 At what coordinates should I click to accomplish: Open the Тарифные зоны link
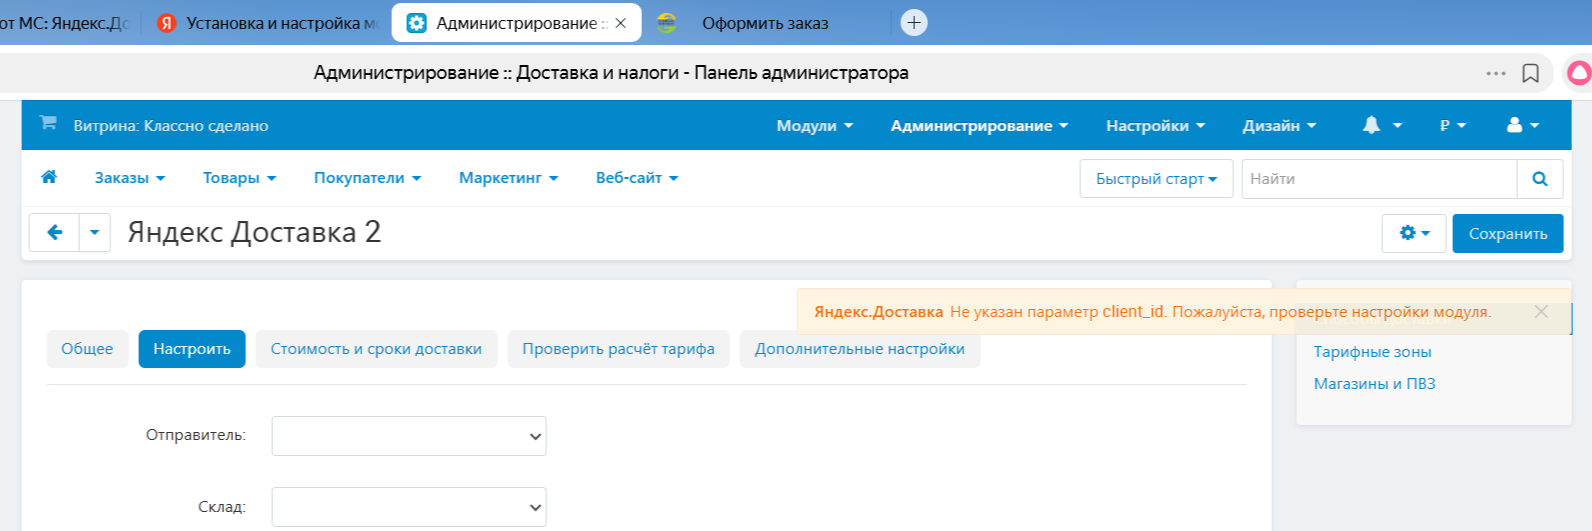[1372, 352]
